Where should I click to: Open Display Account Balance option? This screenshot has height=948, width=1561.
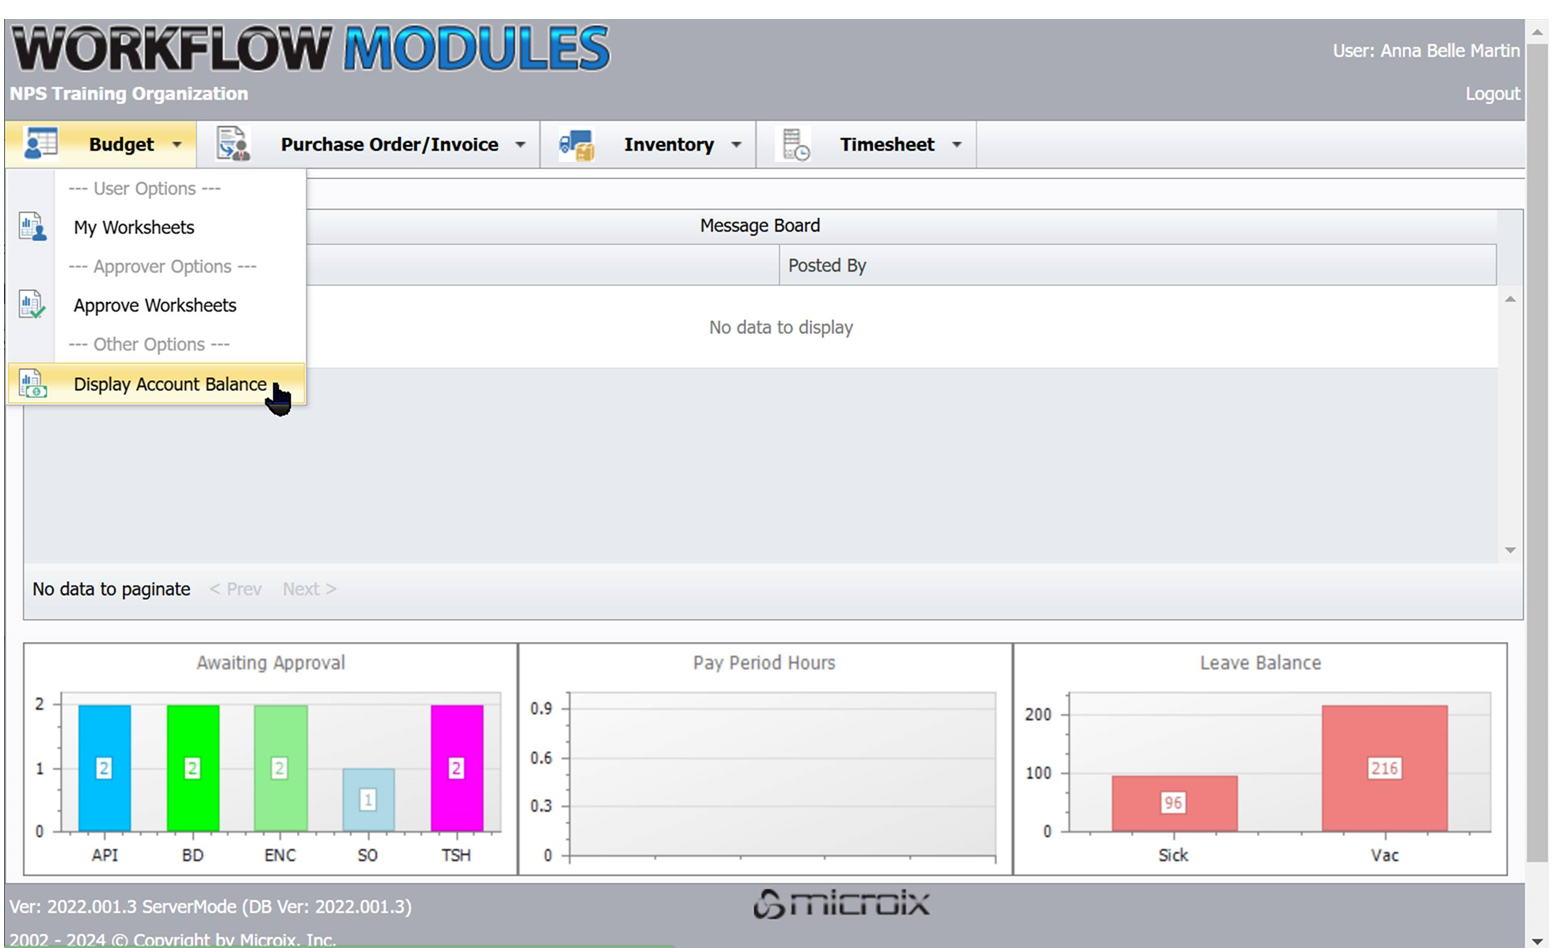[170, 384]
